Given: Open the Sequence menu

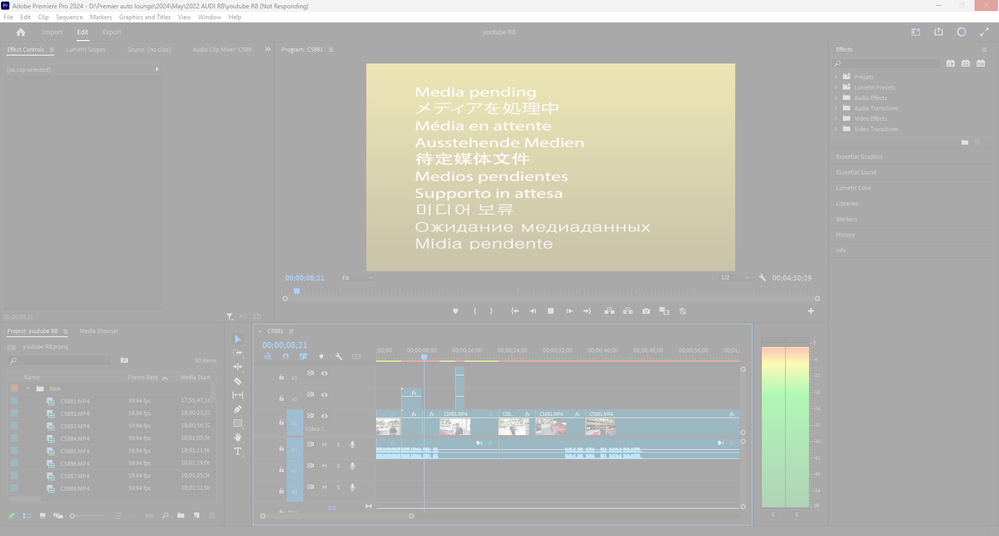Looking at the screenshot, I should tap(69, 17).
